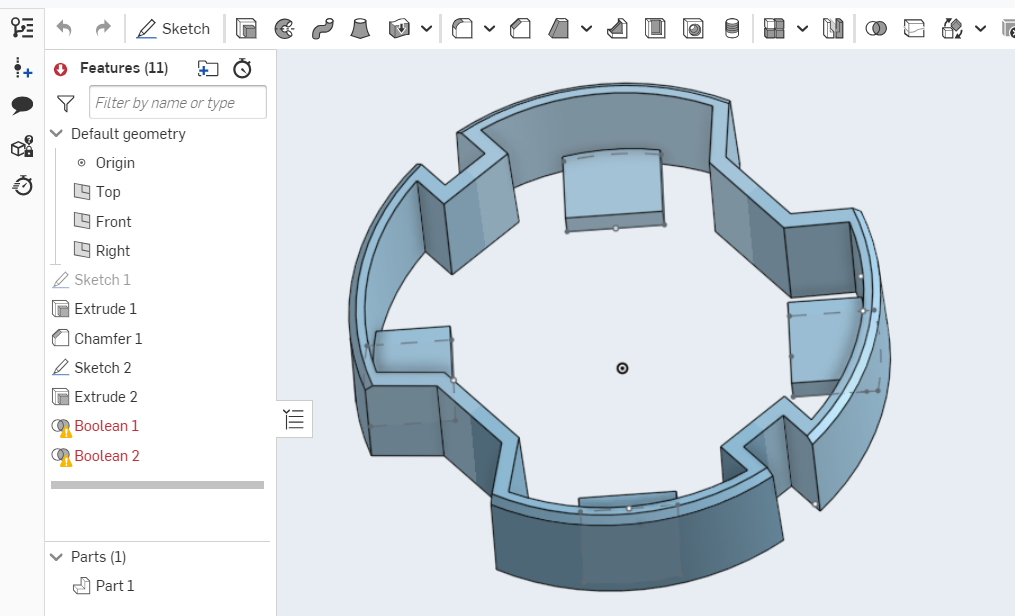Select the Hole tool
The image size is (1015, 616).
pos(693,28)
